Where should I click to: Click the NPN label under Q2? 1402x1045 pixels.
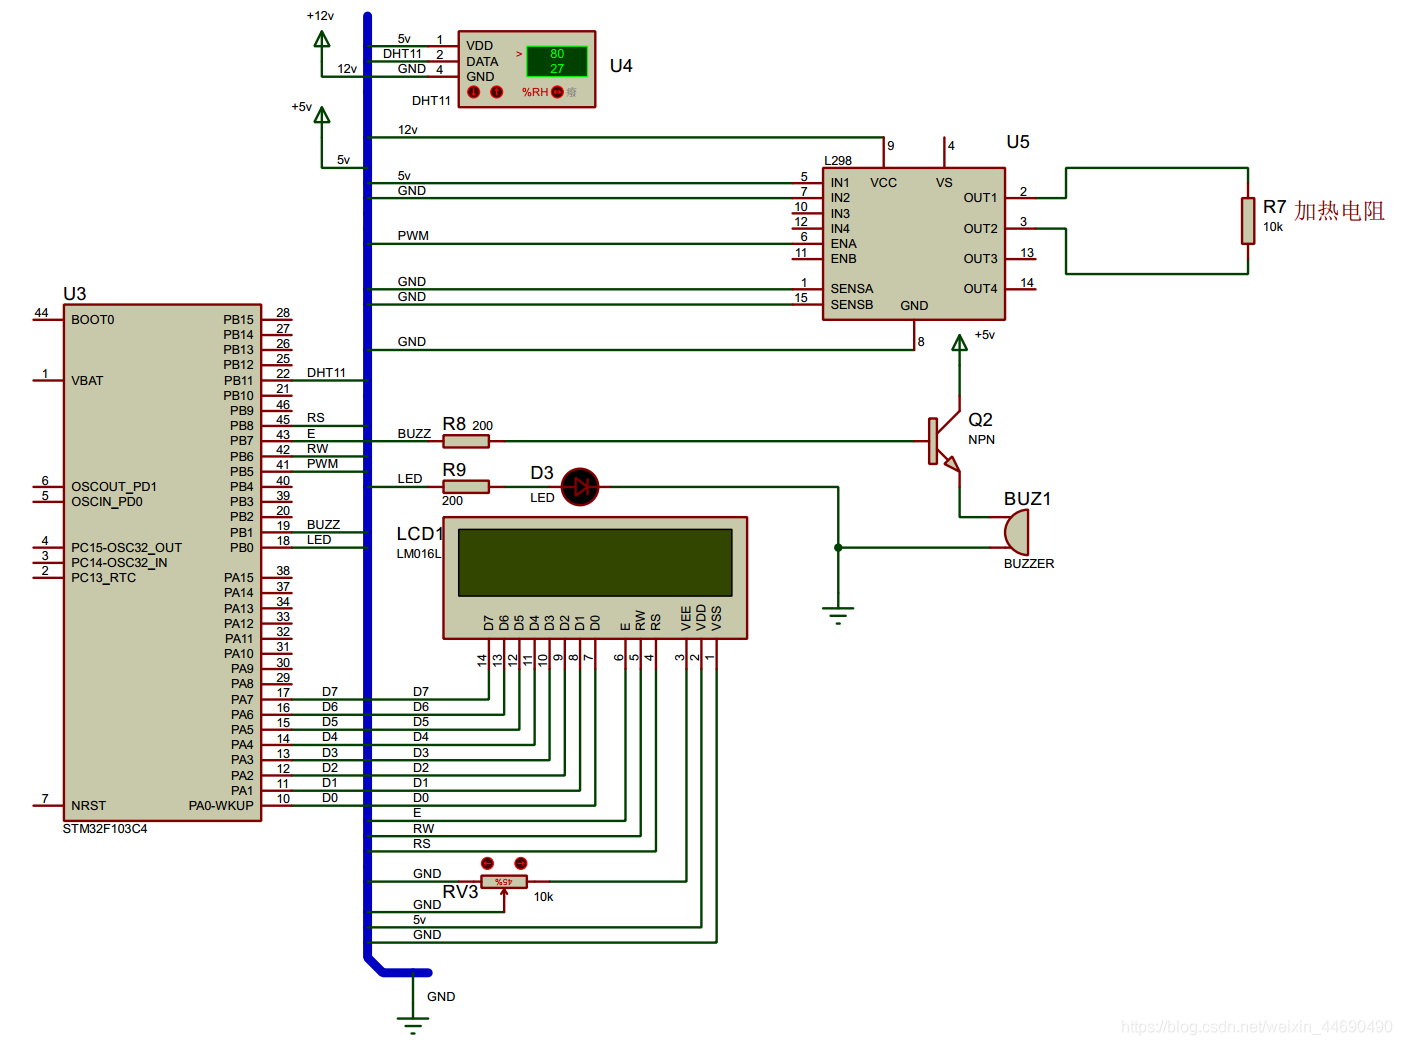click(982, 440)
